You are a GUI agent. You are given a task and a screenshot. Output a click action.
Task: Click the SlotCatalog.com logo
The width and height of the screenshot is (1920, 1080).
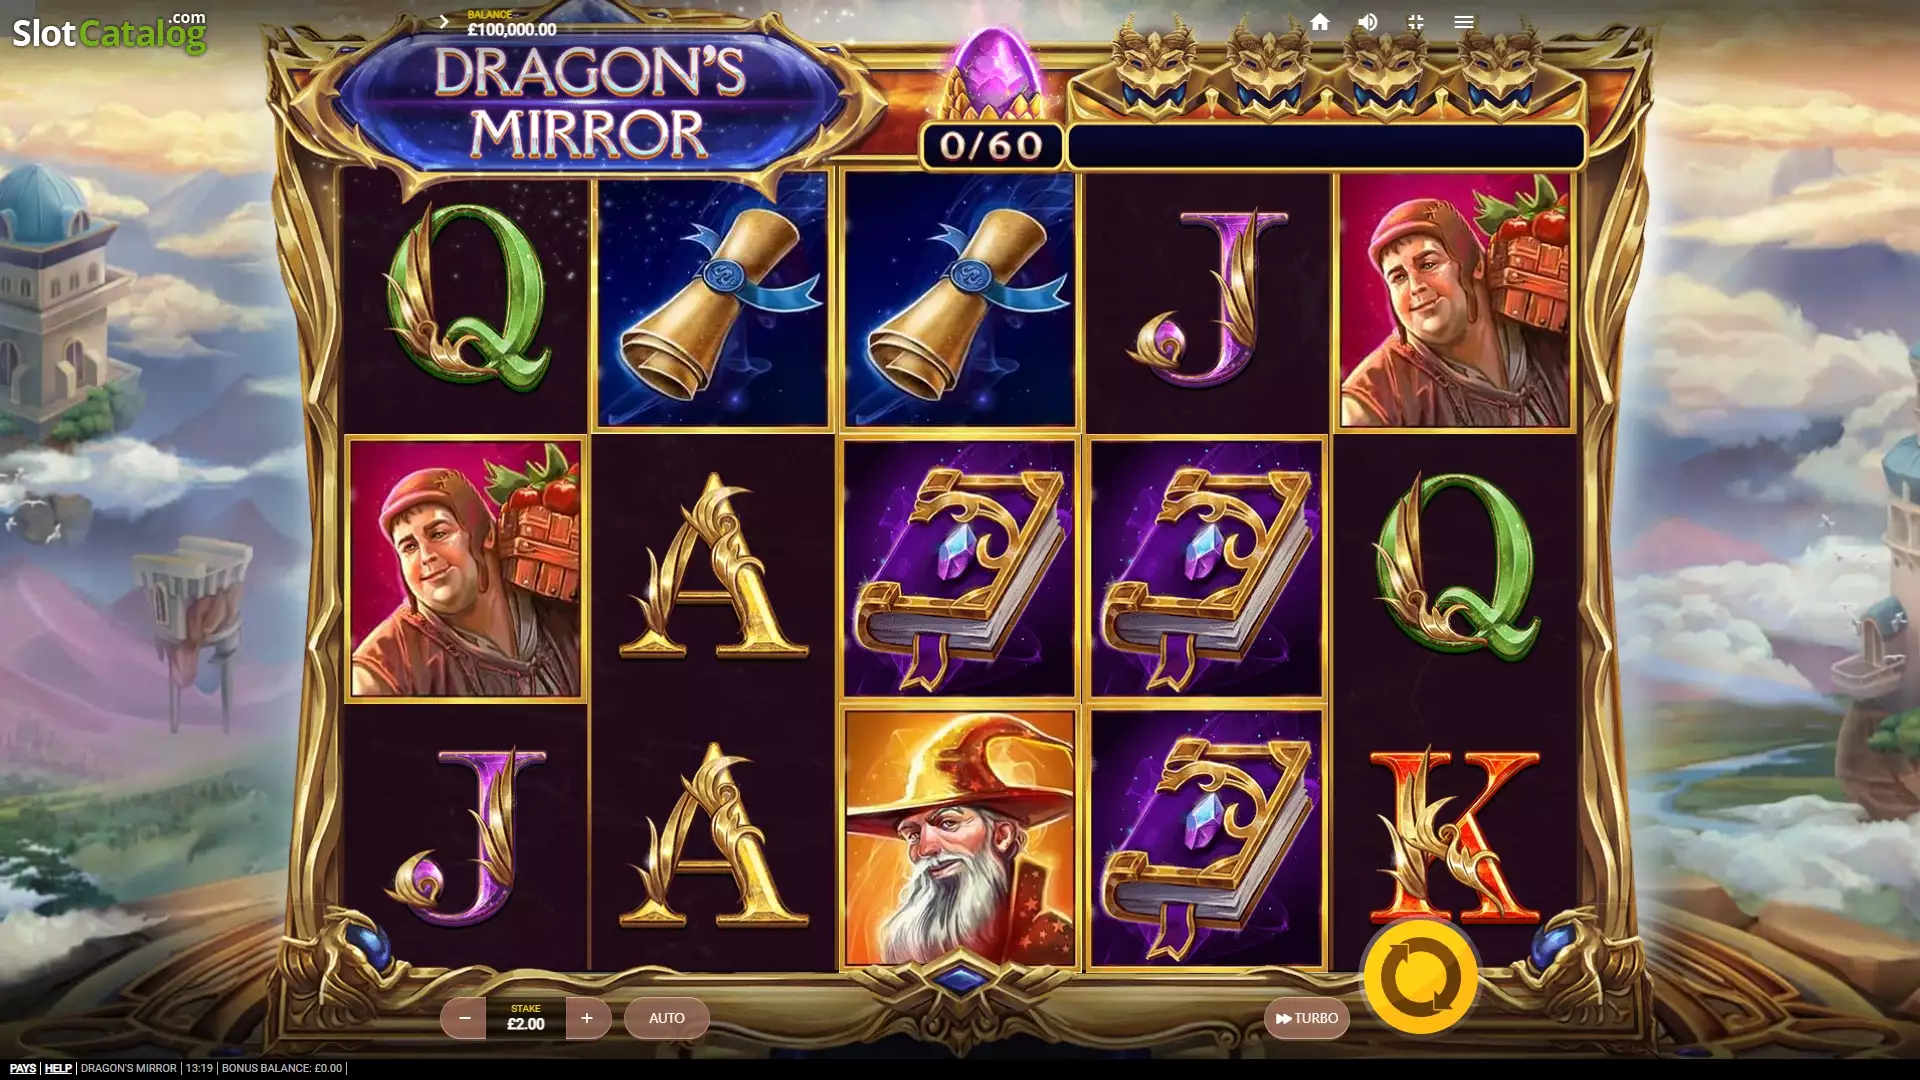109,32
